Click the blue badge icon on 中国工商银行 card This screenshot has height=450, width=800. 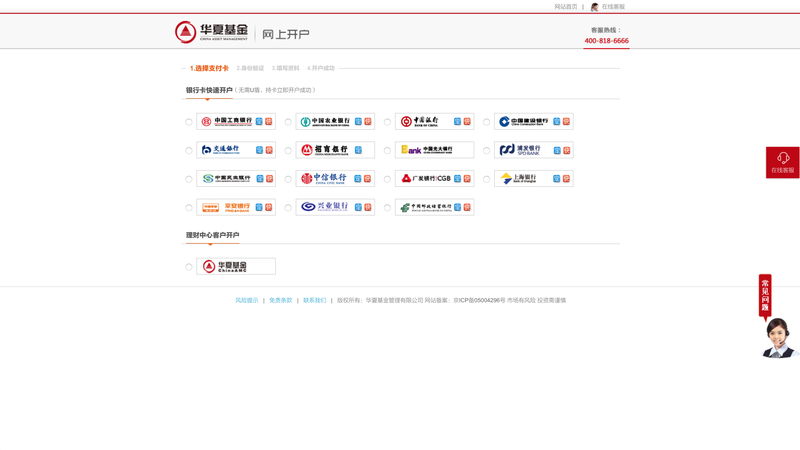click(259, 121)
